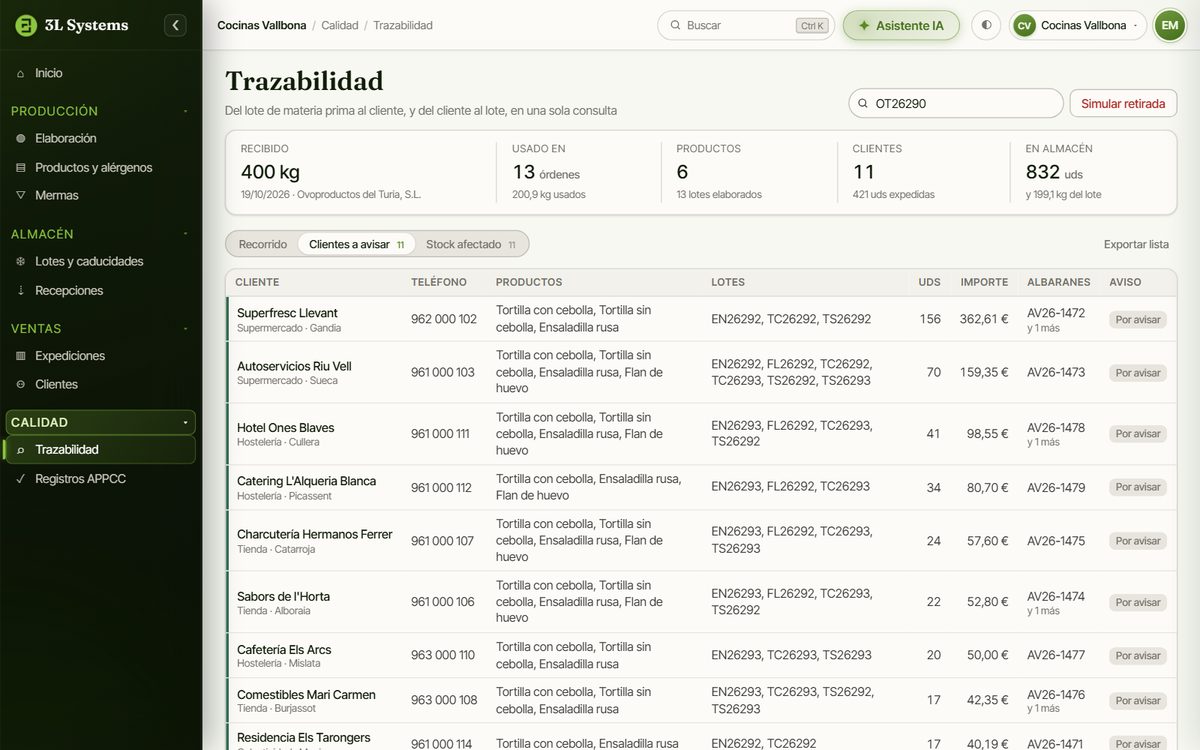
Task: Click Por avisar badge for Superfresc Llevant
Action: 1138,320
